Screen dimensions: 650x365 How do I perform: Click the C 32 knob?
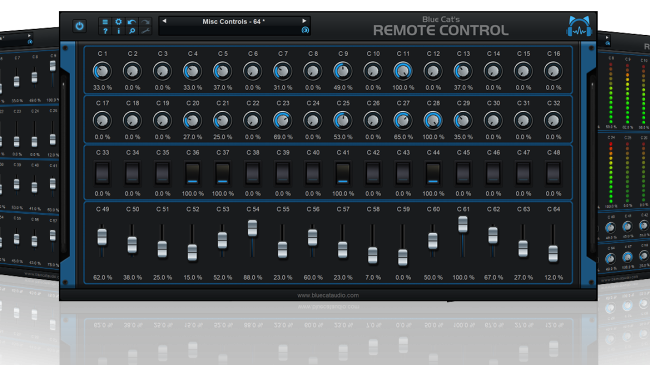click(x=553, y=120)
